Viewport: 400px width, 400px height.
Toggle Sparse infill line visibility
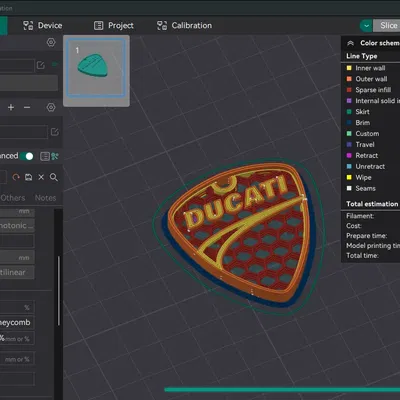tap(372, 90)
